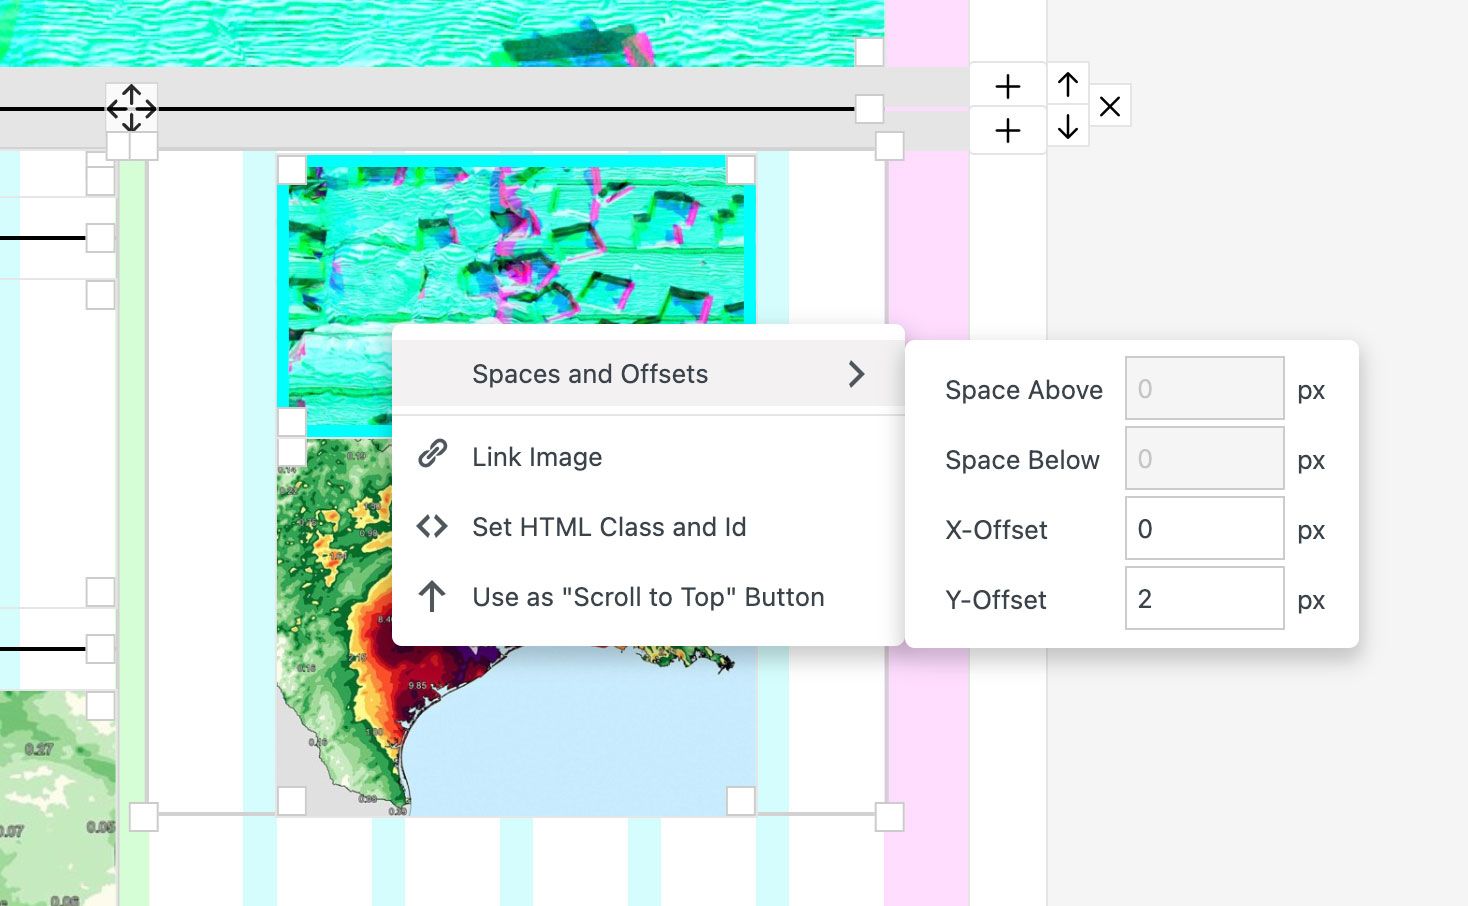Move the divider block down with arrow icon
The width and height of the screenshot is (1468, 906).
(1067, 128)
